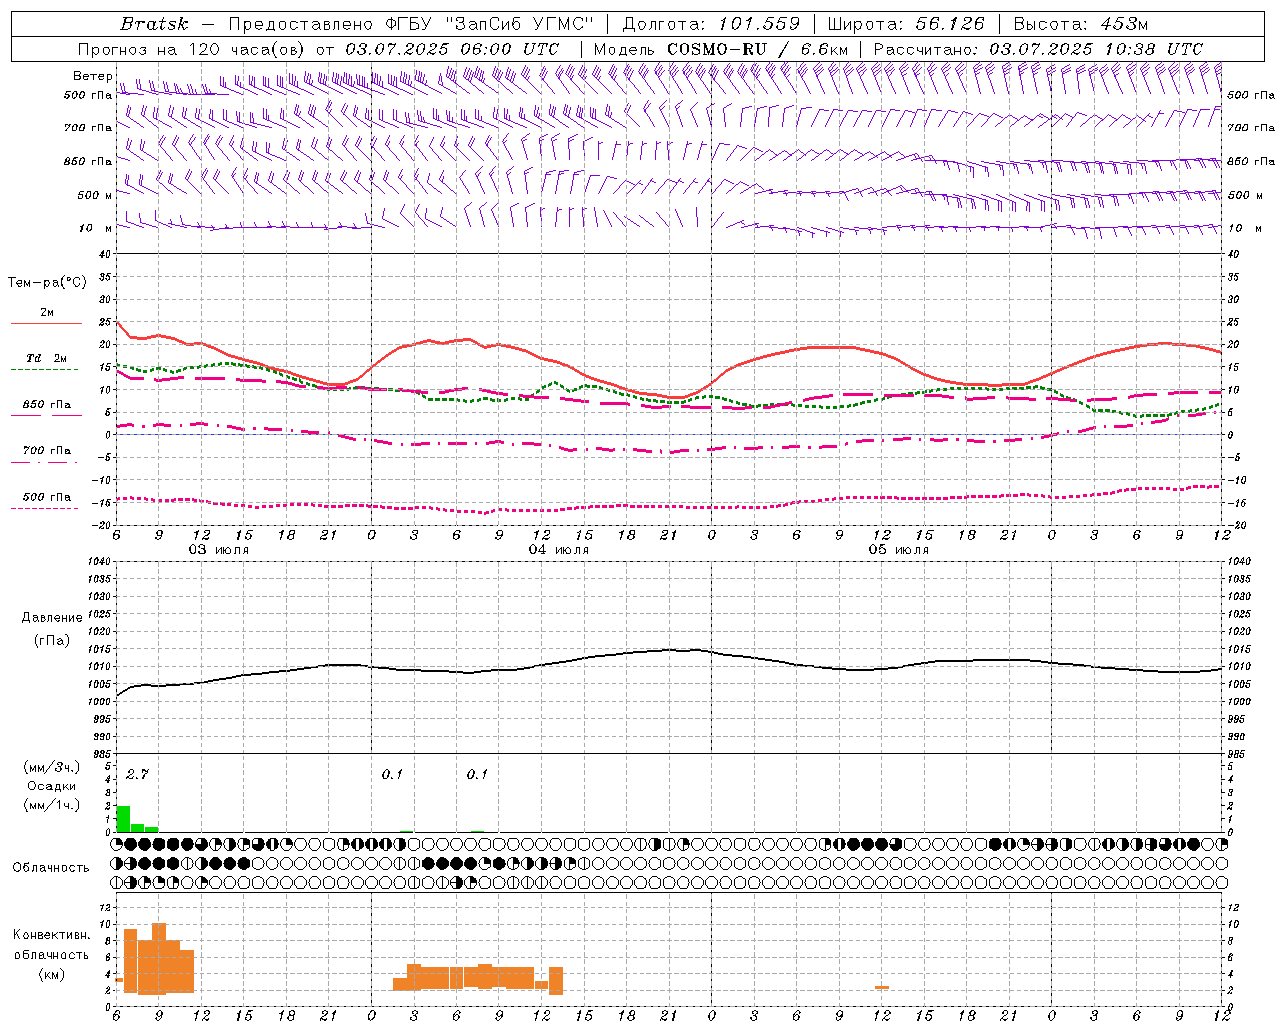The width and height of the screenshot is (1280, 1024).
Task: Click the tallest green precipitation bar
Action: 123,818
